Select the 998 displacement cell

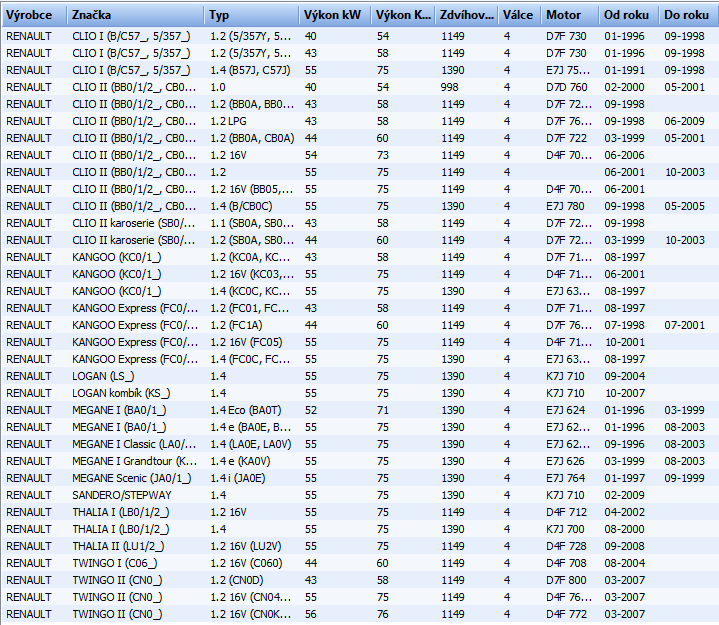[449, 87]
